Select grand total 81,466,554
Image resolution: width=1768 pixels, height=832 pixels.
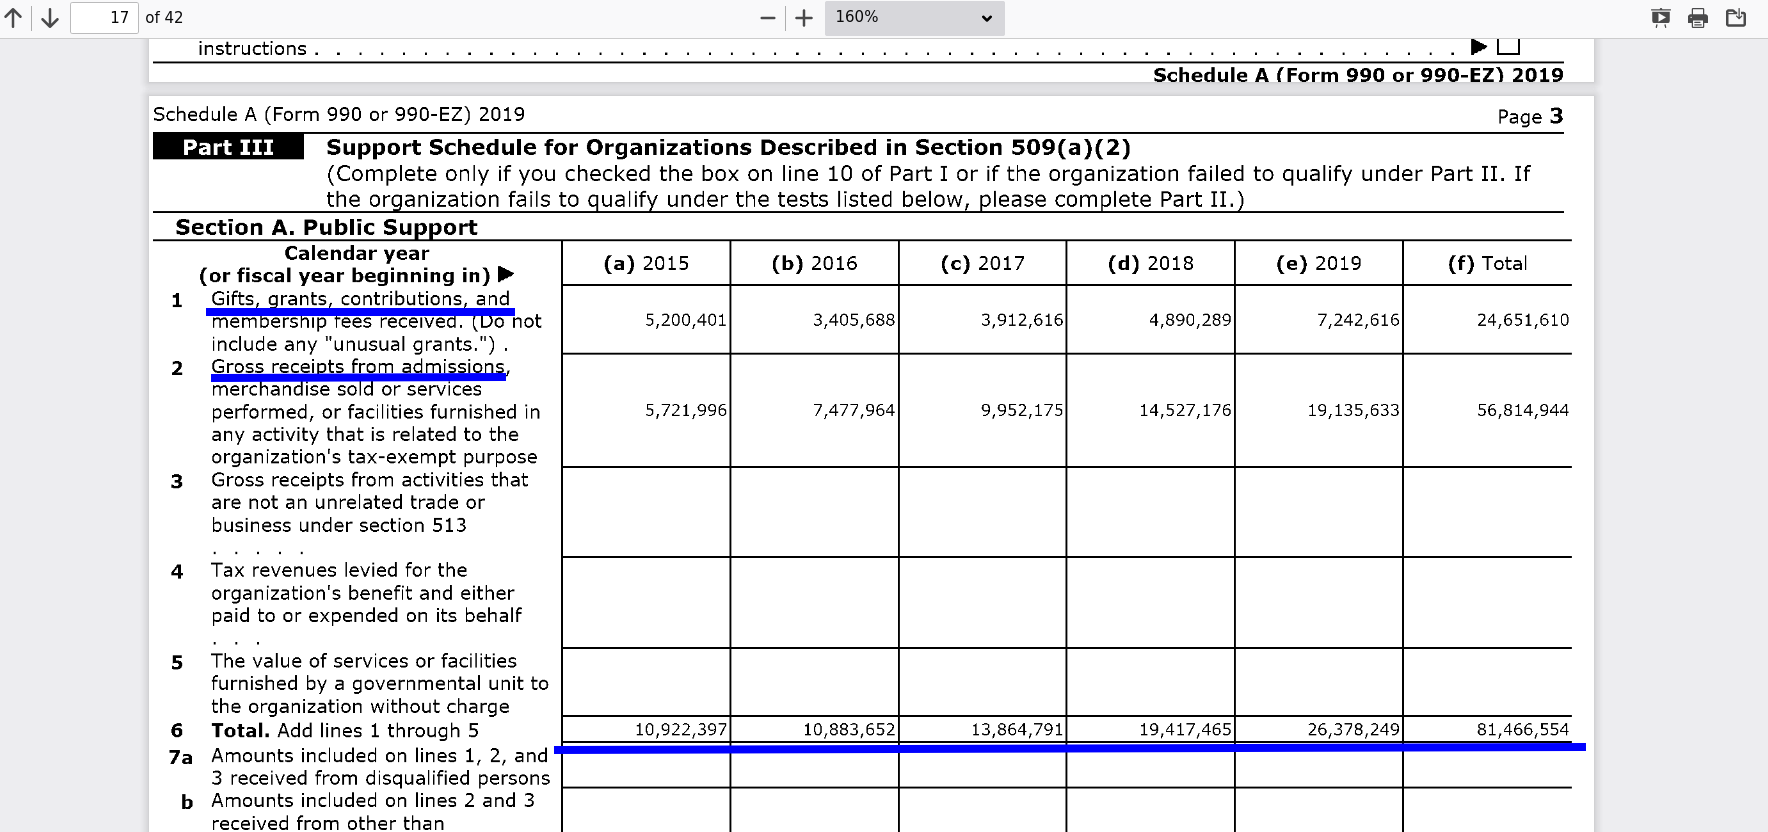pos(1522,730)
